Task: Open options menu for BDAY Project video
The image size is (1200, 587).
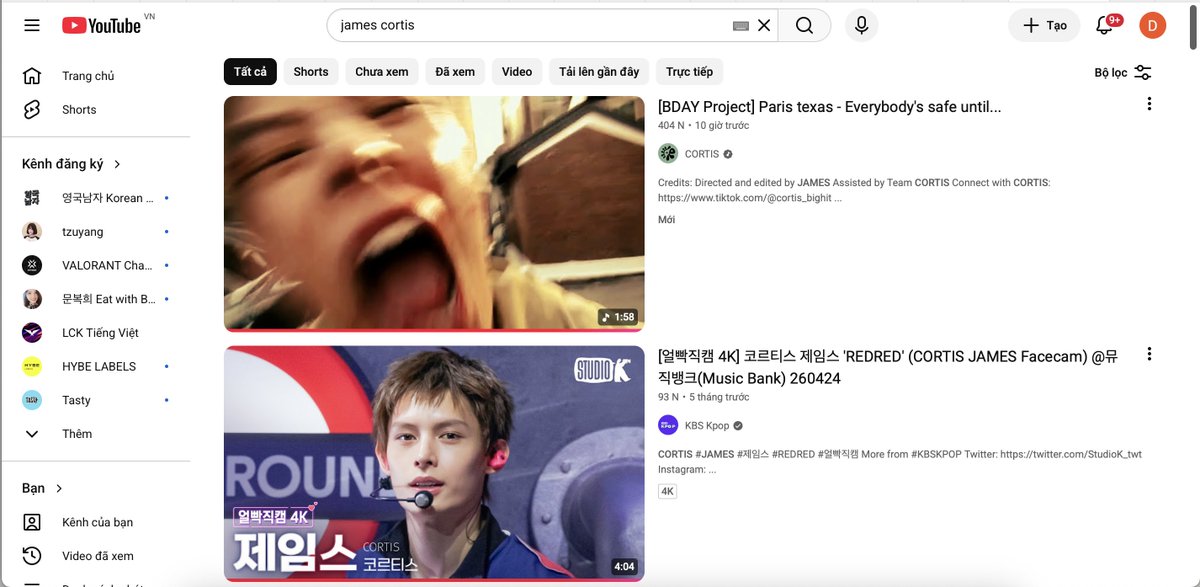Action: coord(1149,104)
